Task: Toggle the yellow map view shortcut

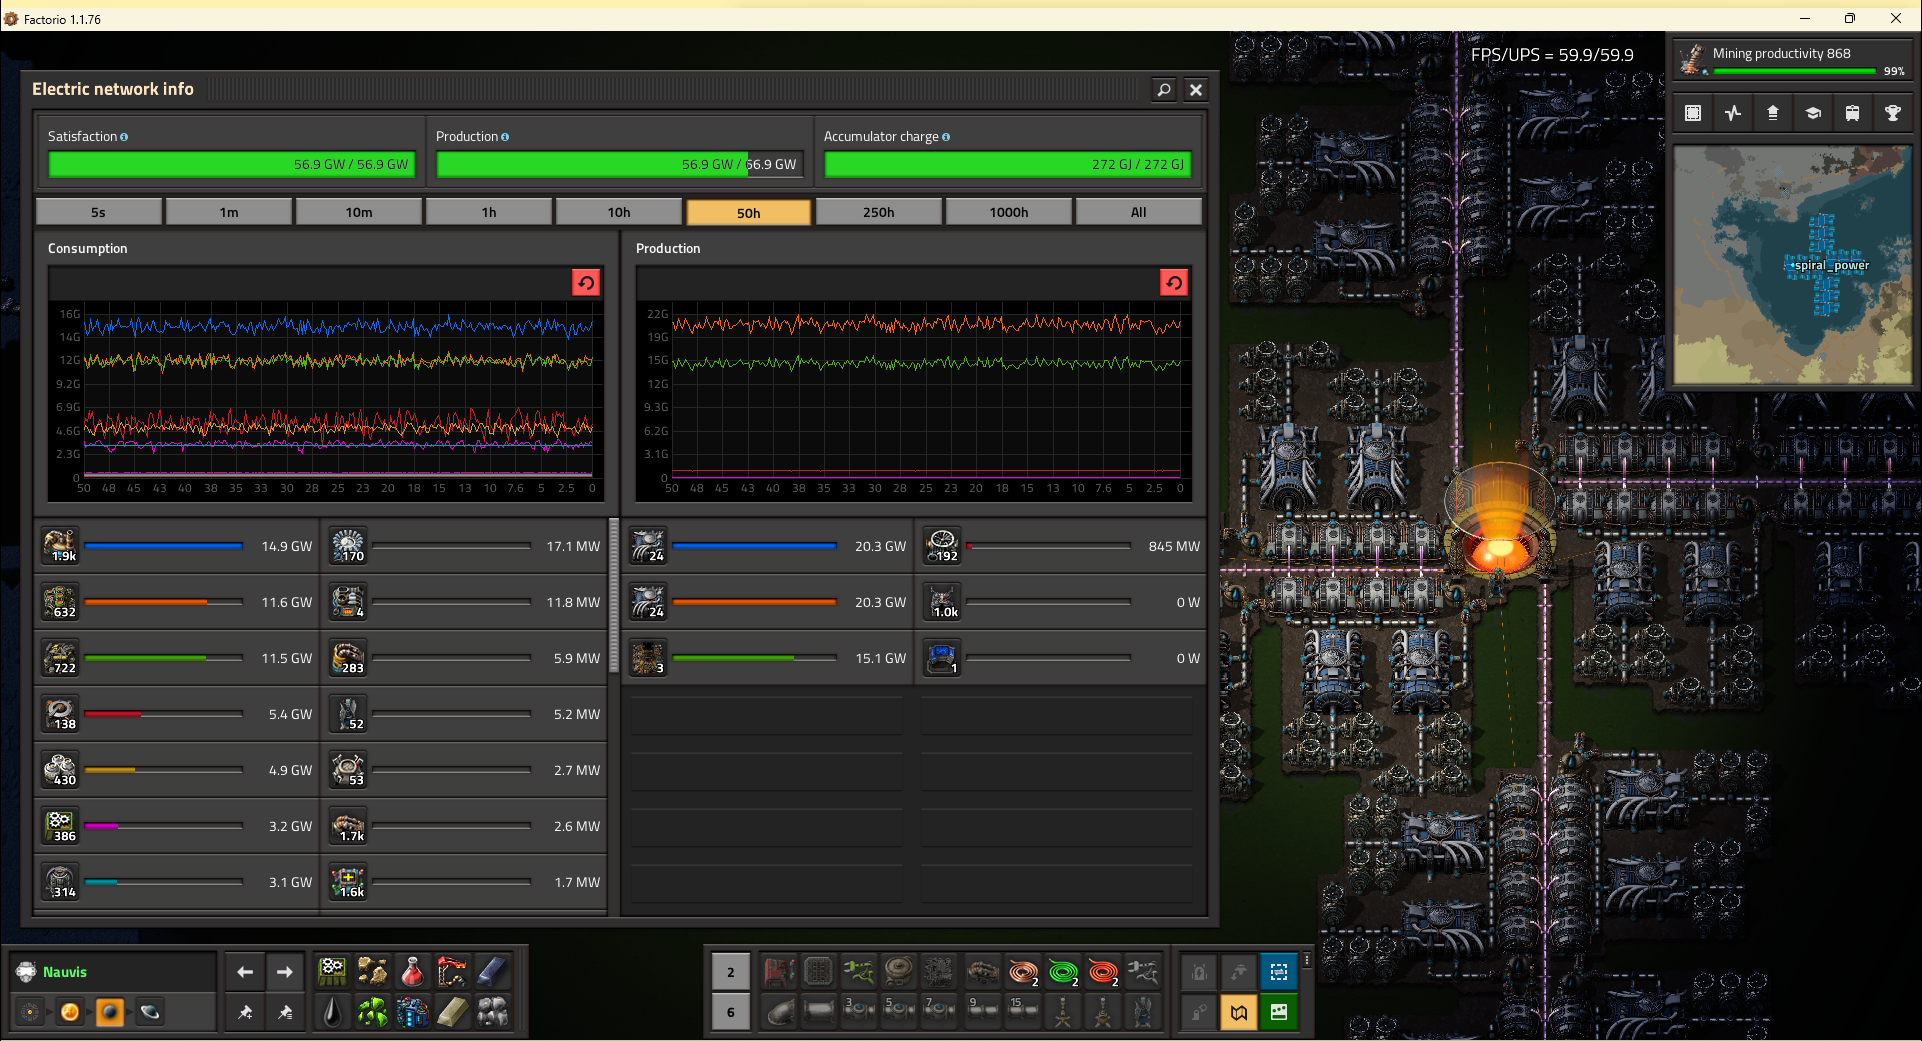Action: pos(1239,1012)
